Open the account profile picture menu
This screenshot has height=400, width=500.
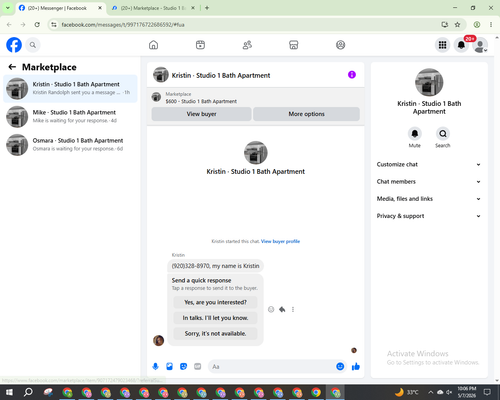coord(480,45)
